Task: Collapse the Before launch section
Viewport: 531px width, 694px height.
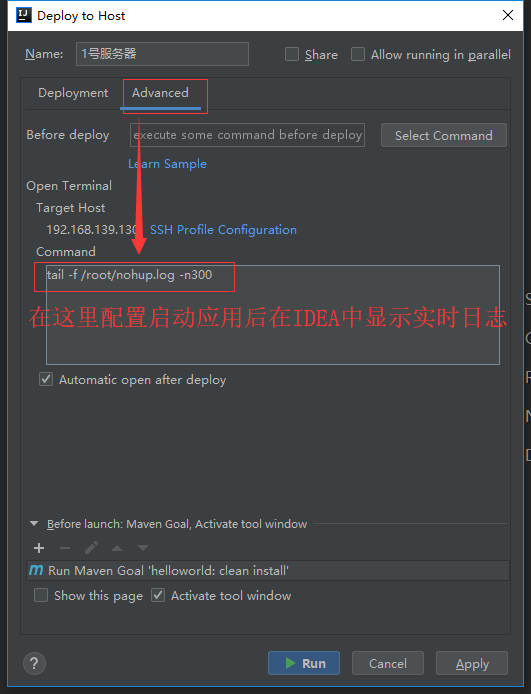Action: [34, 524]
